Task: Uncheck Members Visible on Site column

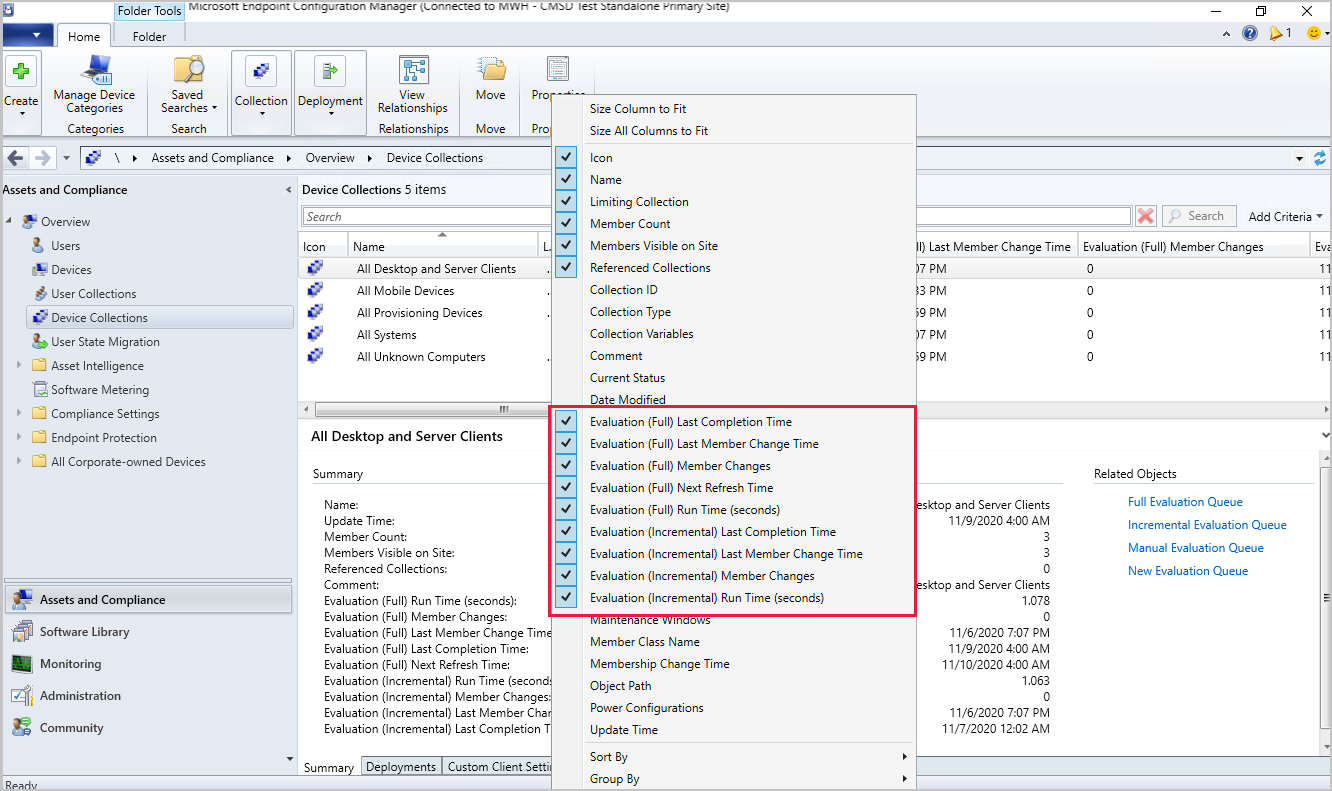Action: coord(567,246)
